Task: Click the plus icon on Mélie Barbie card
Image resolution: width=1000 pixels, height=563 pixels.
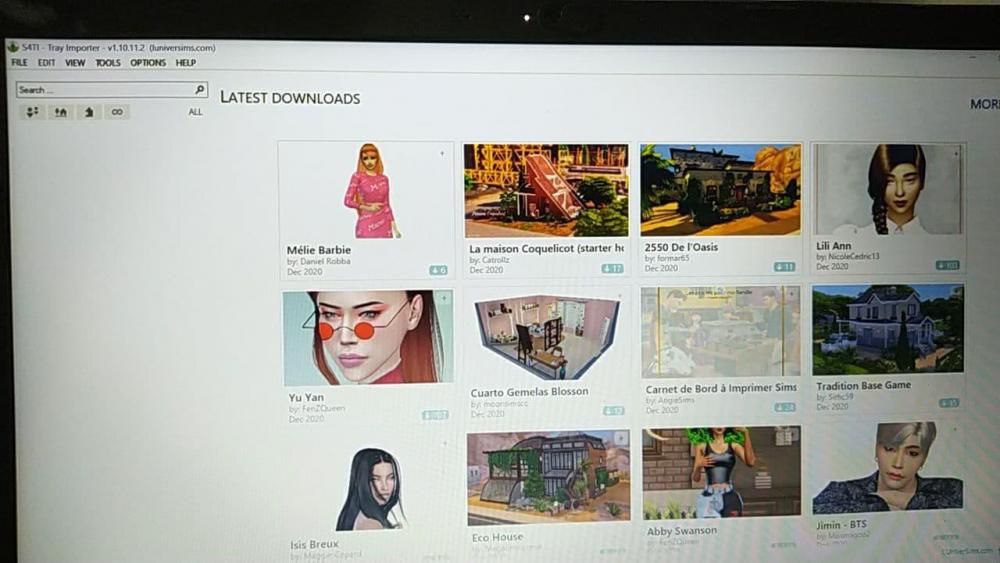Action: pyautogui.click(x=442, y=154)
